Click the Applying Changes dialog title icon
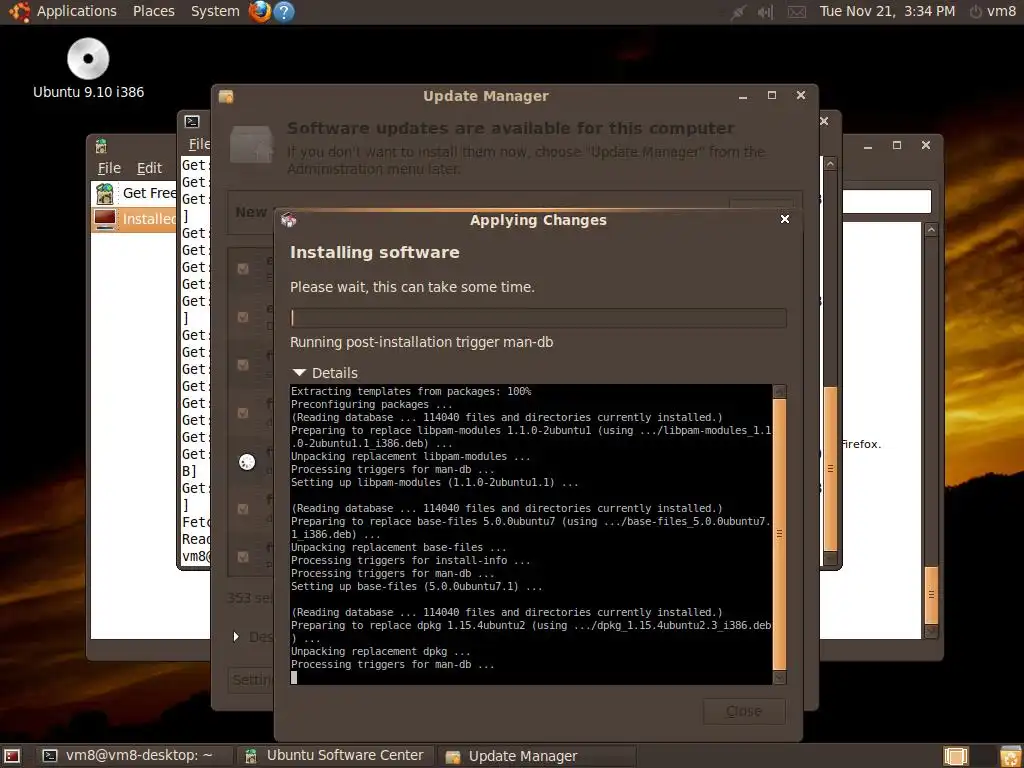Image resolution: width=1024 pixels, height=768 pixels. (x=289, y=220)
